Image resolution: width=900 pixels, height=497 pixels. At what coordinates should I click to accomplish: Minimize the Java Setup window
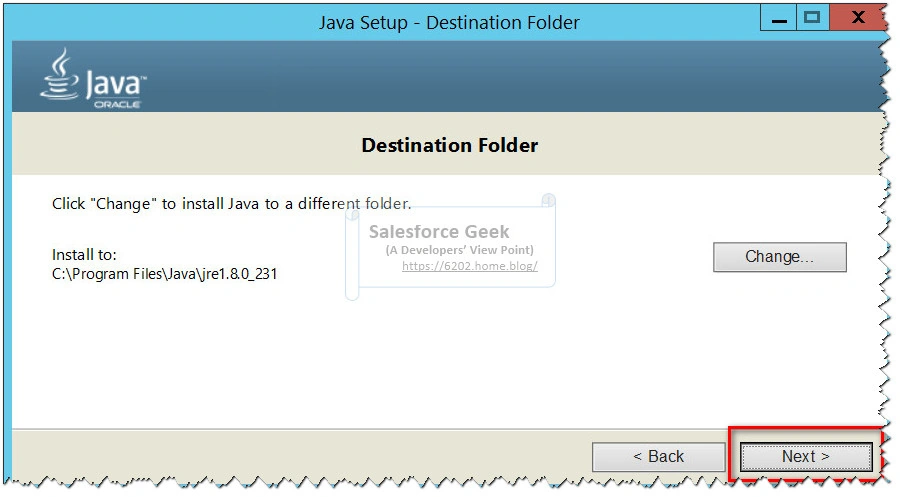pyautogui.click(x=779, y=18)
